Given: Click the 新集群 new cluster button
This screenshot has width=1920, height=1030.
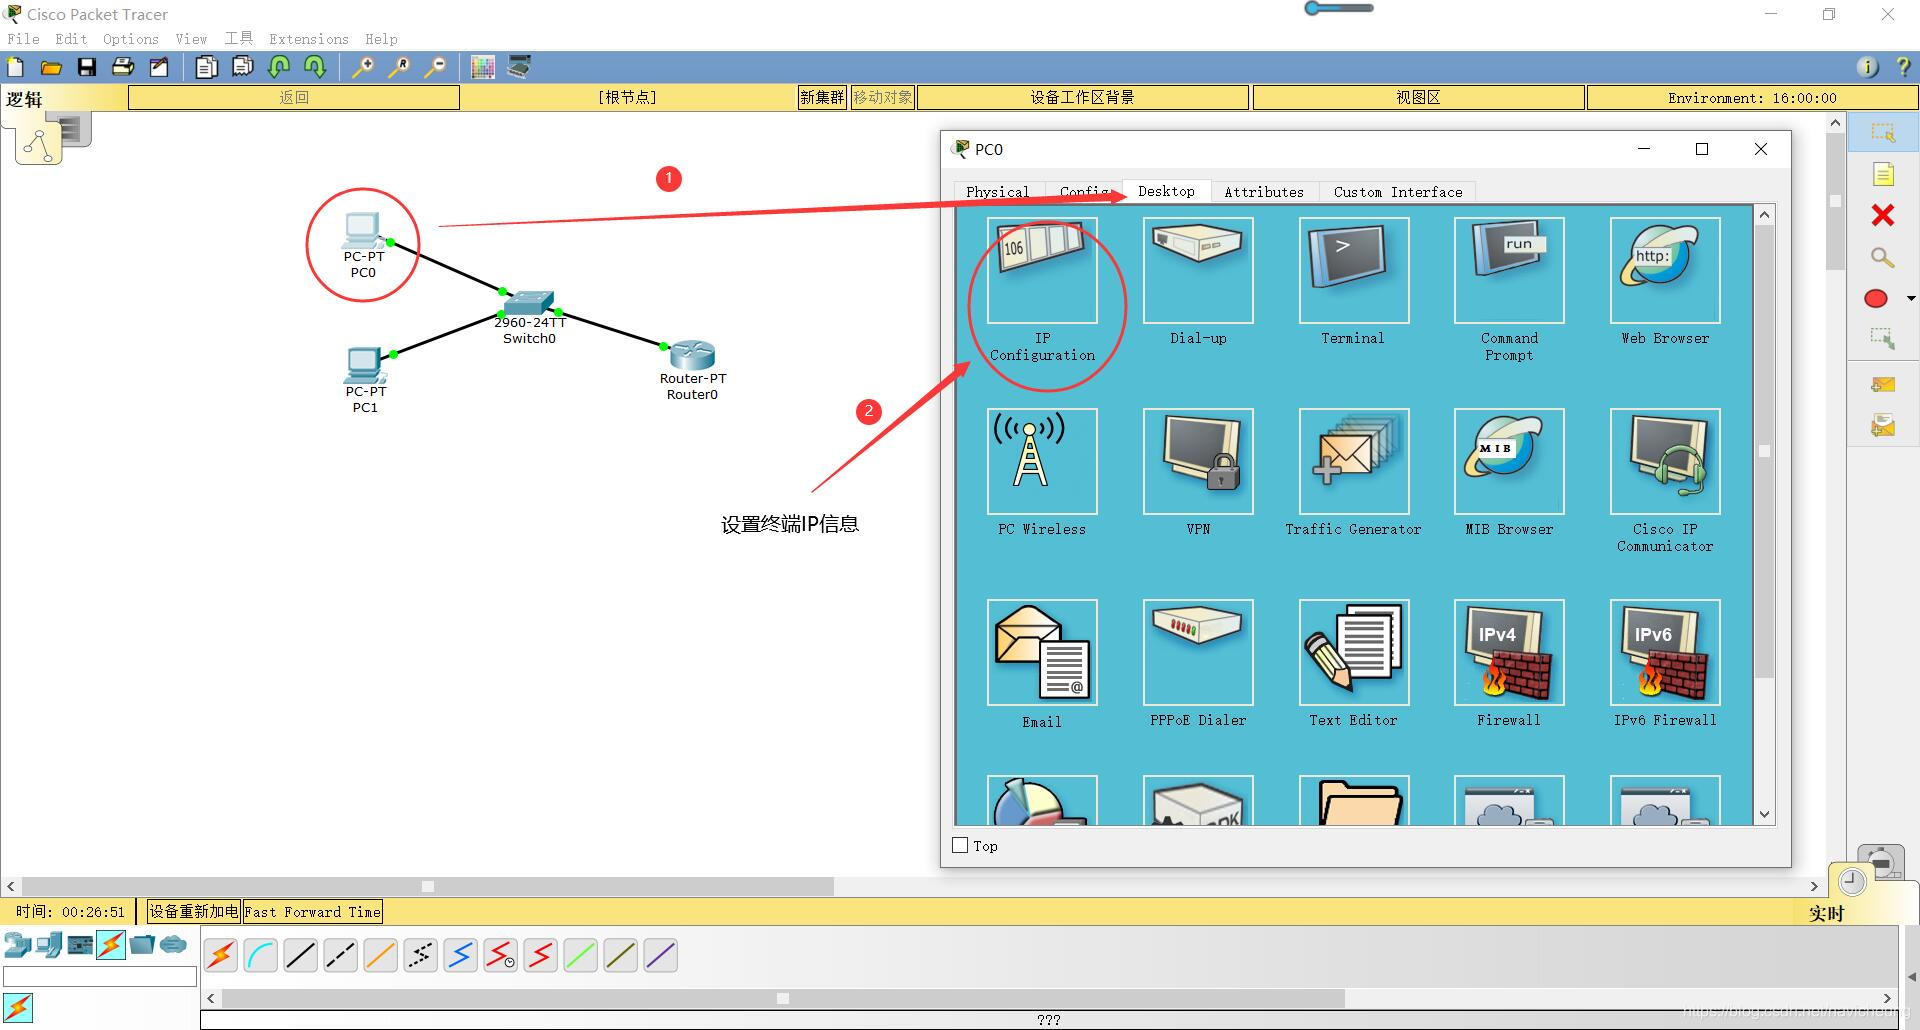Looking at the screenshot, I should coord(822,97).
